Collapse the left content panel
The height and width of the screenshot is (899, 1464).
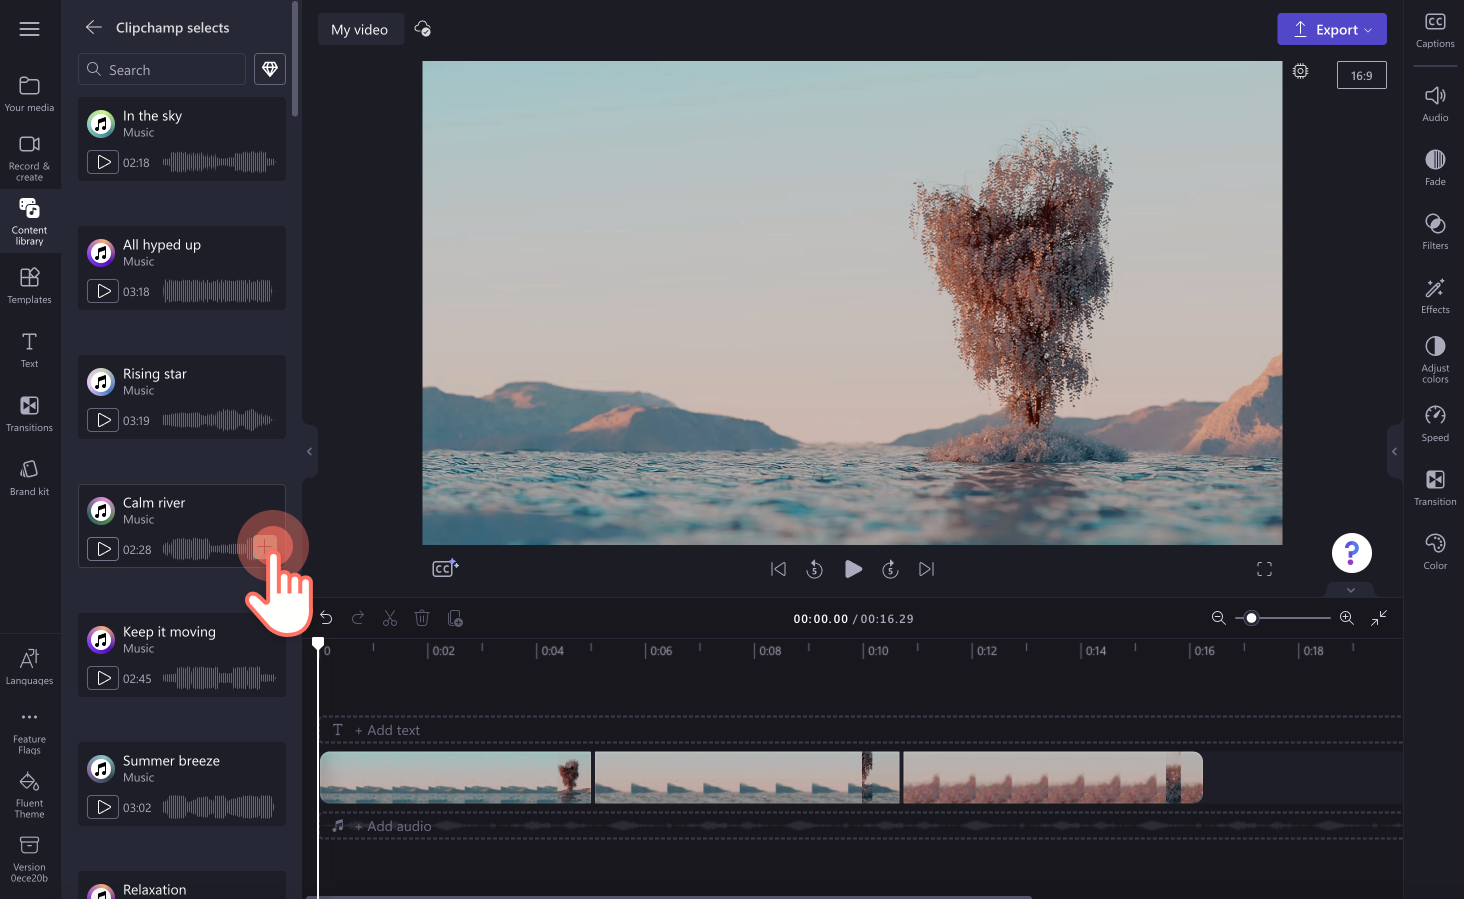(x=309, y=451)
